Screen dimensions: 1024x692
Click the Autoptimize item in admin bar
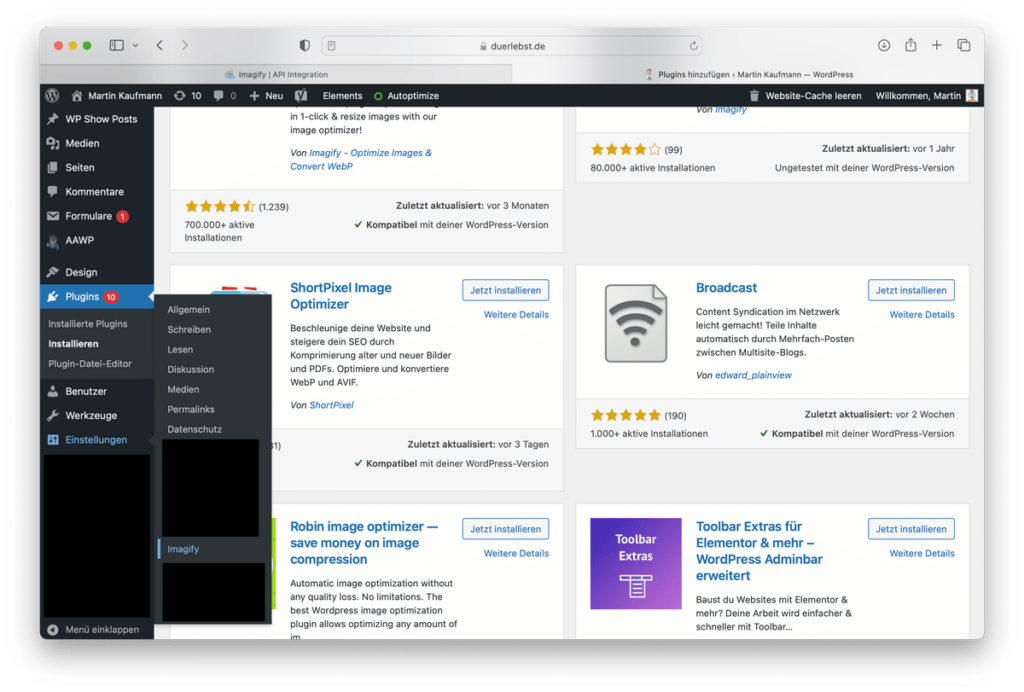click(406, 95)
